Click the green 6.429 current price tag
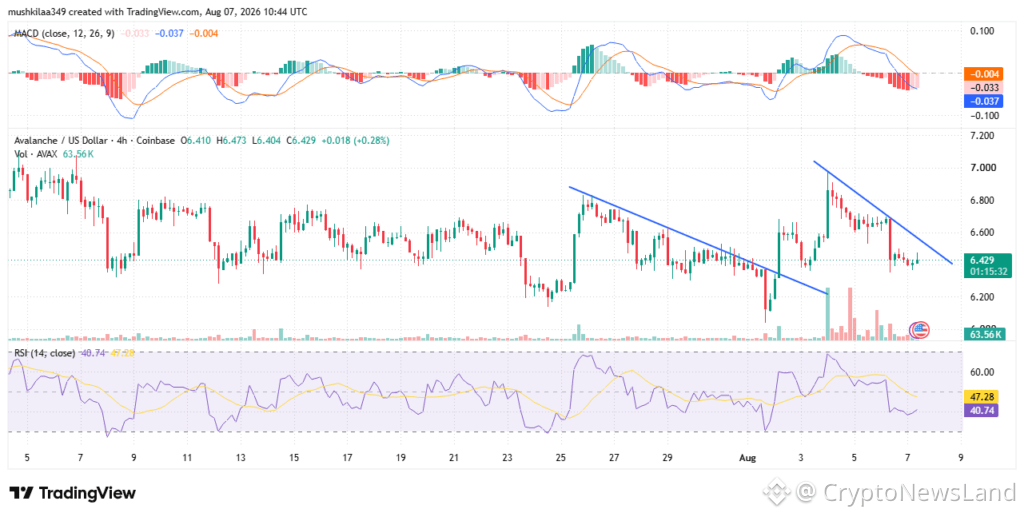The height and width of the screenshot is (517, 1024). [x=987, y=265]
